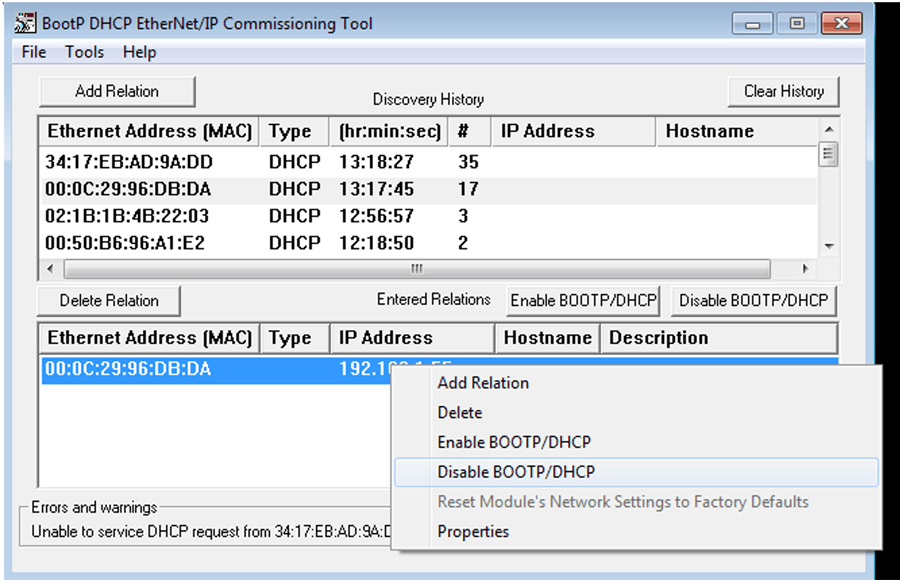Select discovery row 34:17:EB:AD:9A:DD
The height and width of the screenshot is (580, 900).
[x=429, y=162]
